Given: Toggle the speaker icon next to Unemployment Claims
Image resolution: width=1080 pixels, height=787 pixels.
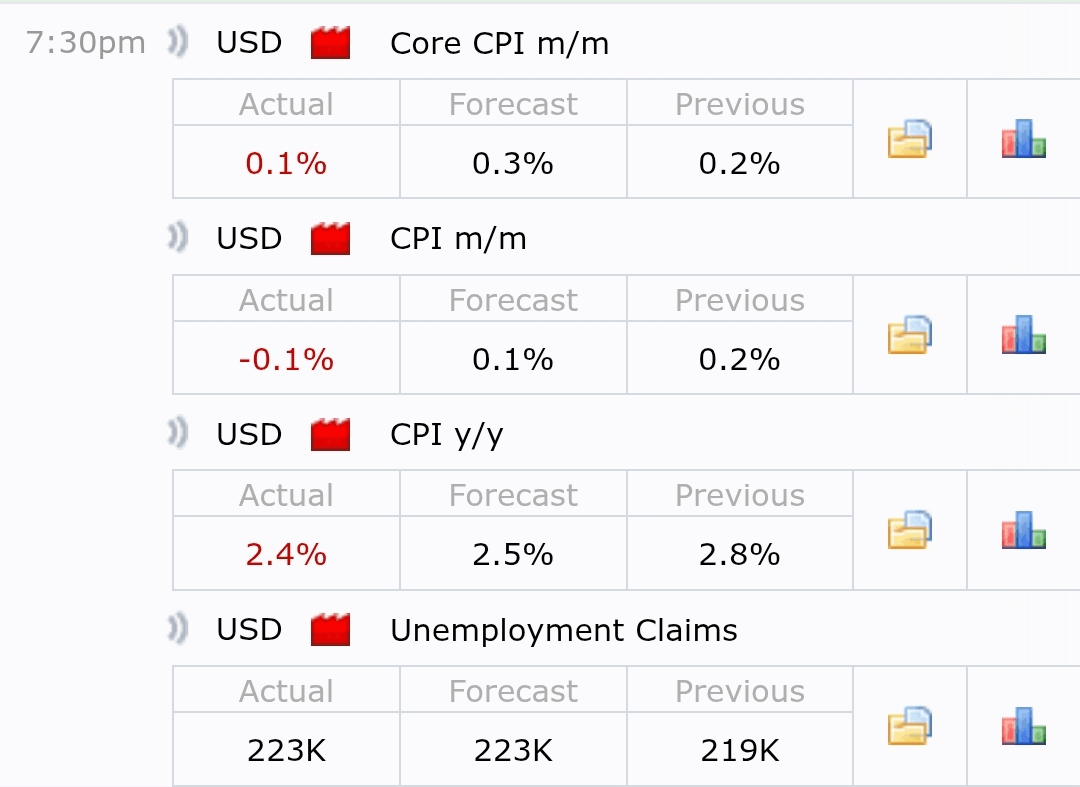Looking at the screenshot, I should 176,630.
